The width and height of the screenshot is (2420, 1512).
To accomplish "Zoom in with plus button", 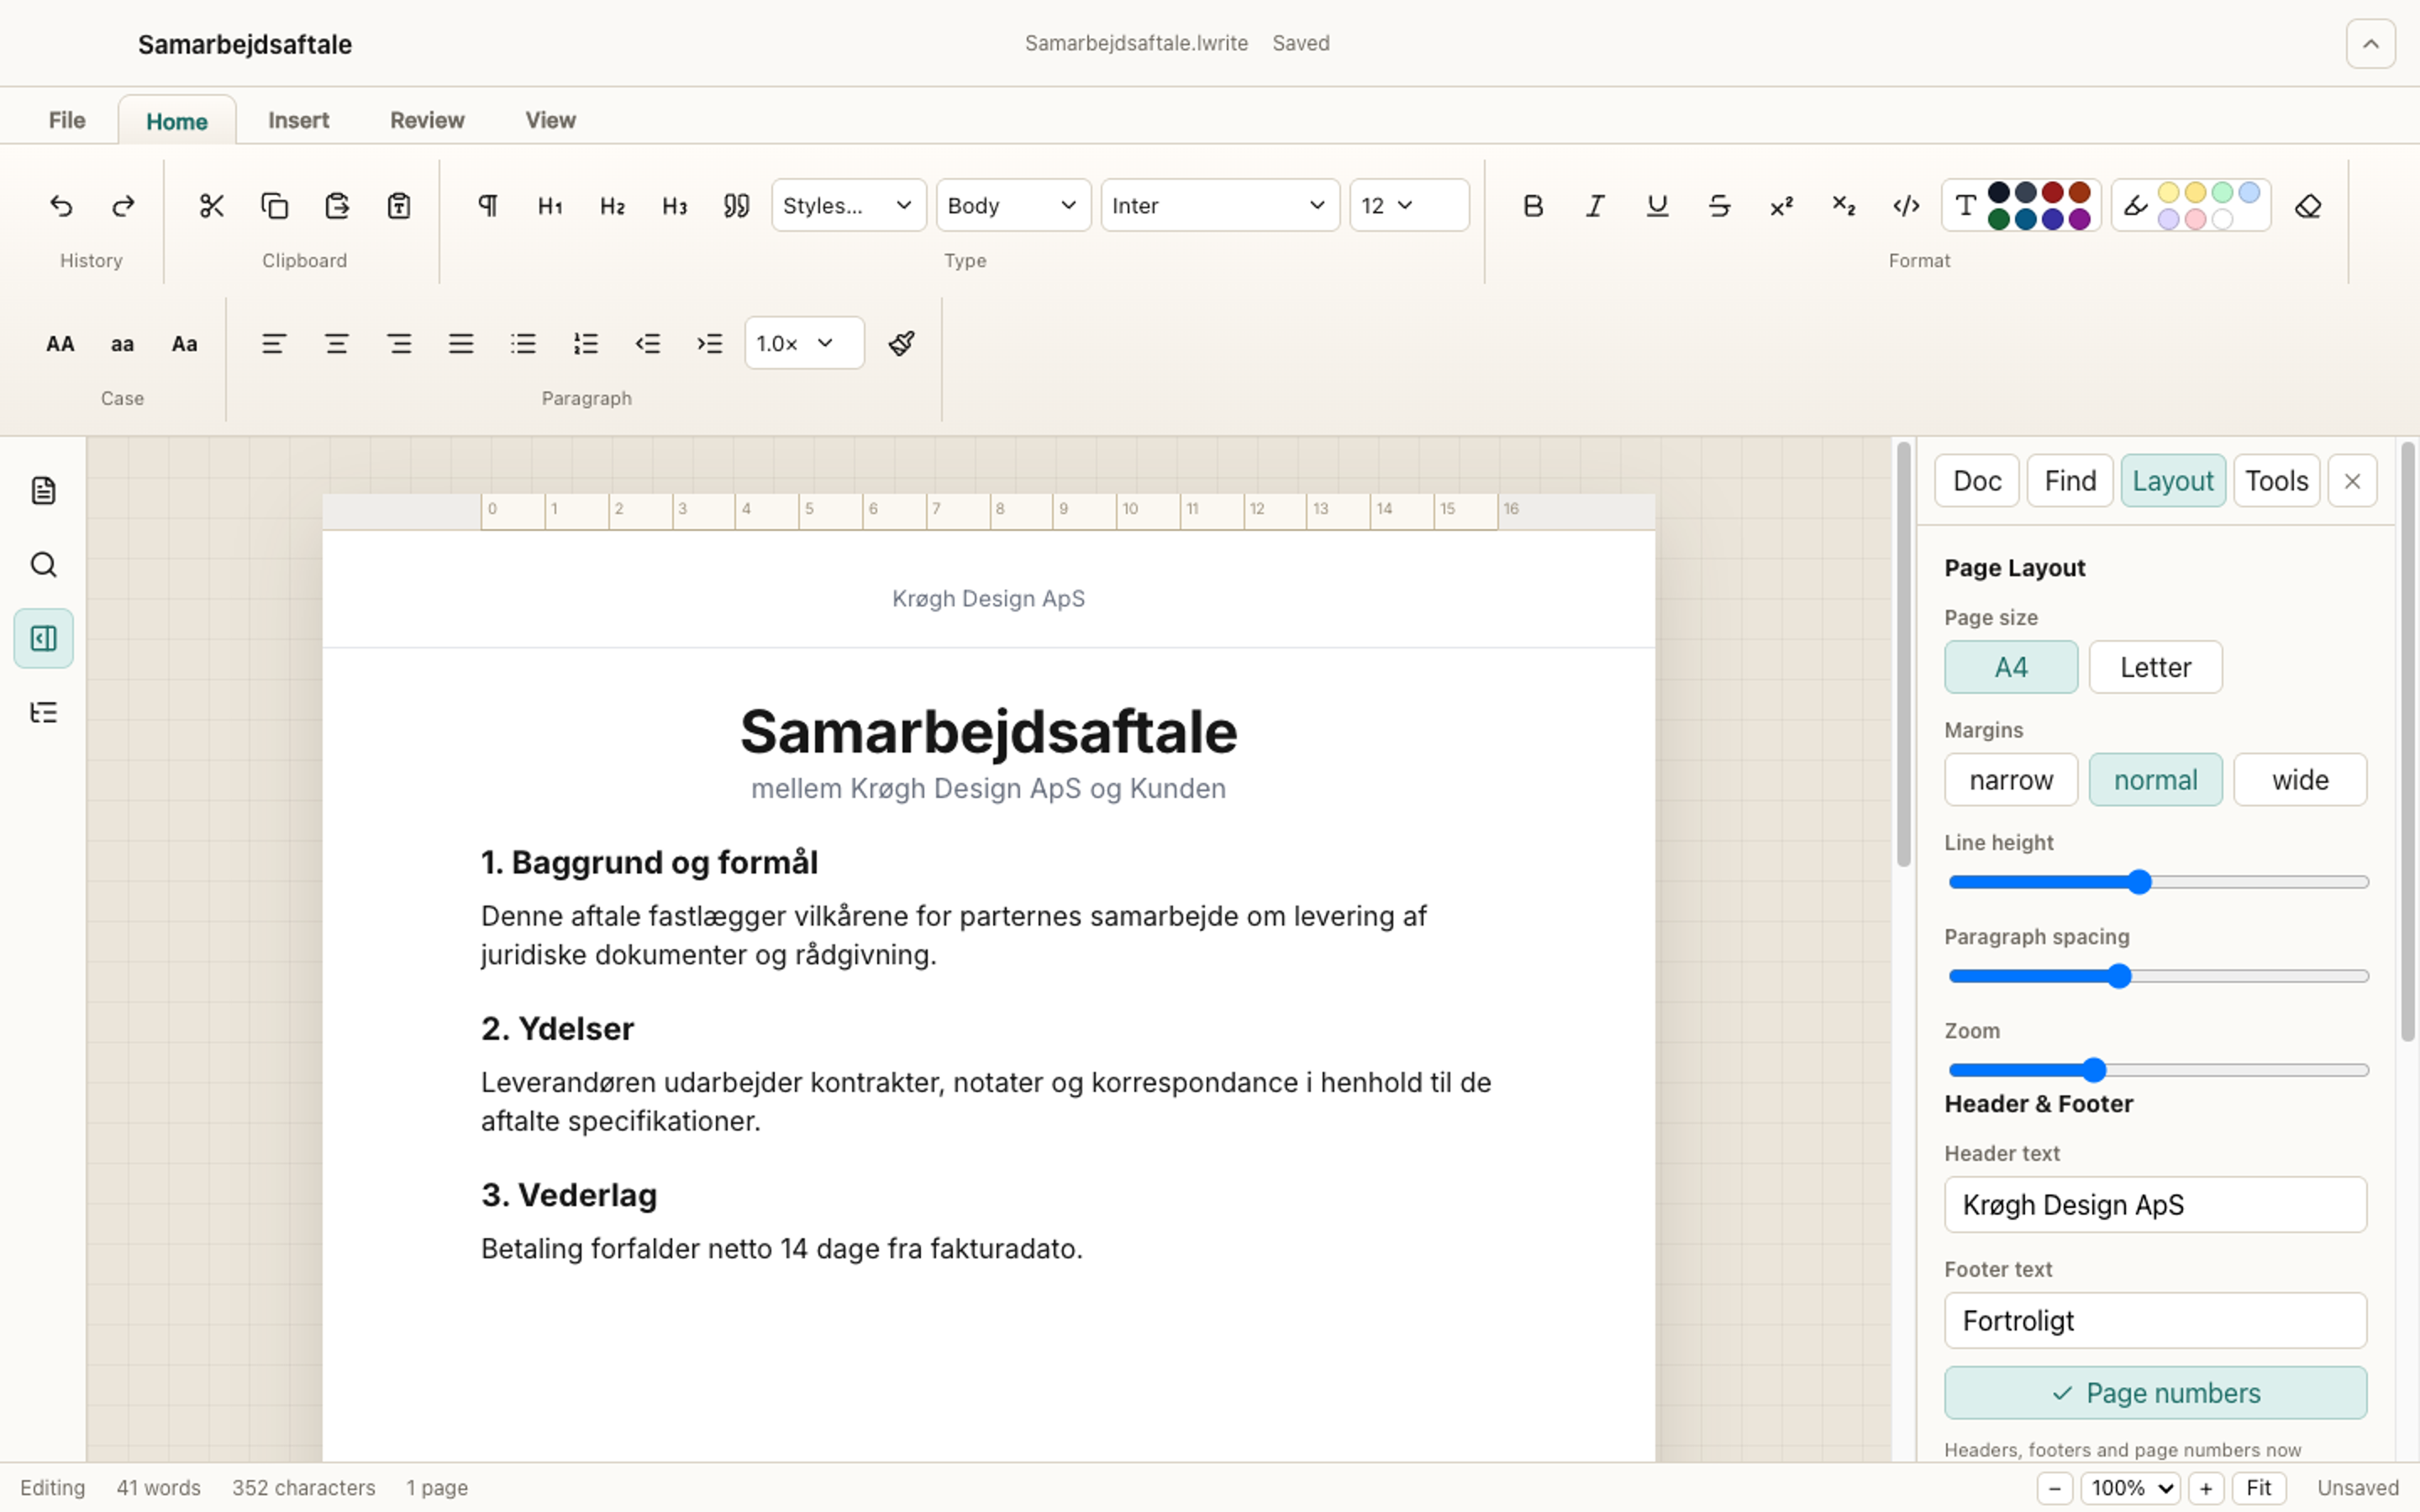I will click(x=2205, y=1488).
